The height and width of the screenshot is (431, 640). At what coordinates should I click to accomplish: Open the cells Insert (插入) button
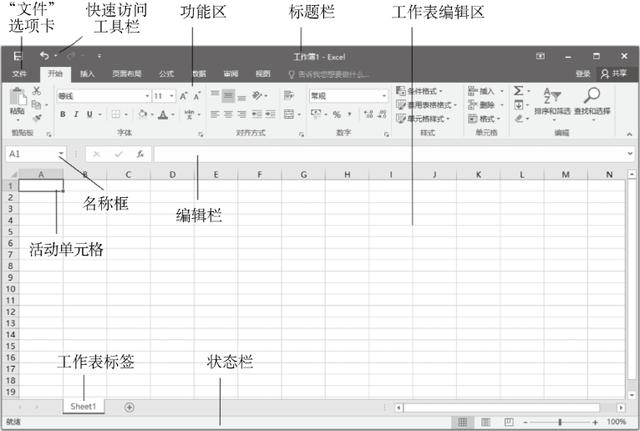(x=485, y=91)
